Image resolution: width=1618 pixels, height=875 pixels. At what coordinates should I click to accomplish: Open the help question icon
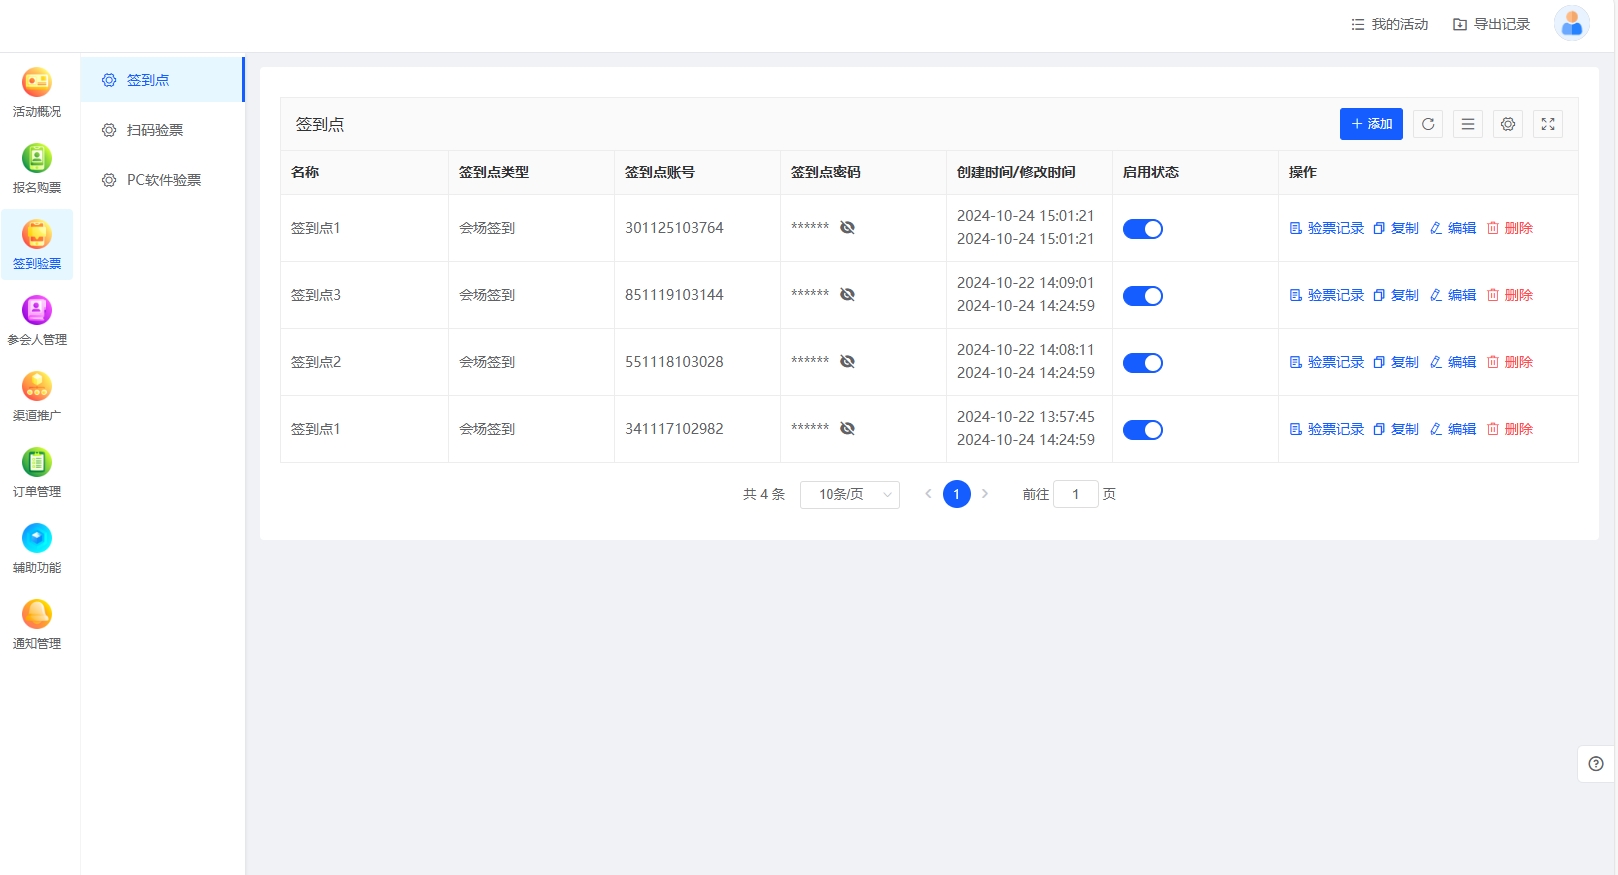(x=1596, y=764)
